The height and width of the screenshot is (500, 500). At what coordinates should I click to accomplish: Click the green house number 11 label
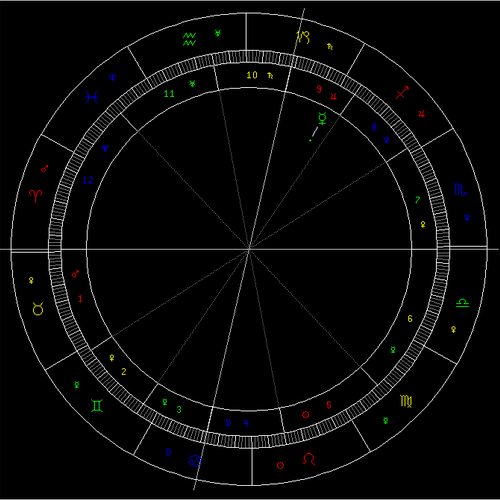pos(169,94)
